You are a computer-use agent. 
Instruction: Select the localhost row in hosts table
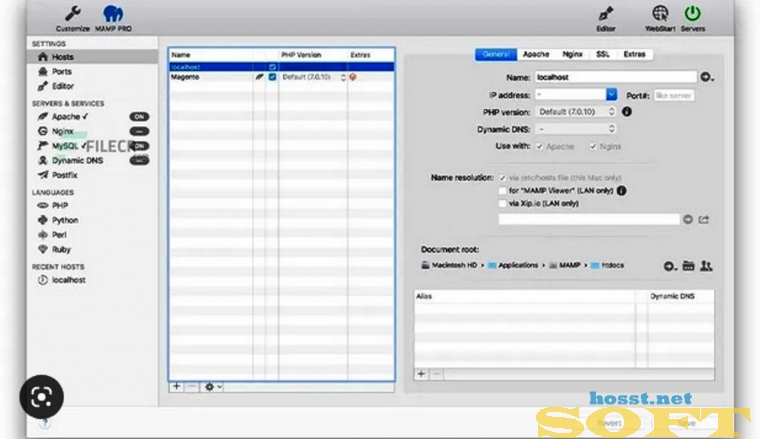282,67
